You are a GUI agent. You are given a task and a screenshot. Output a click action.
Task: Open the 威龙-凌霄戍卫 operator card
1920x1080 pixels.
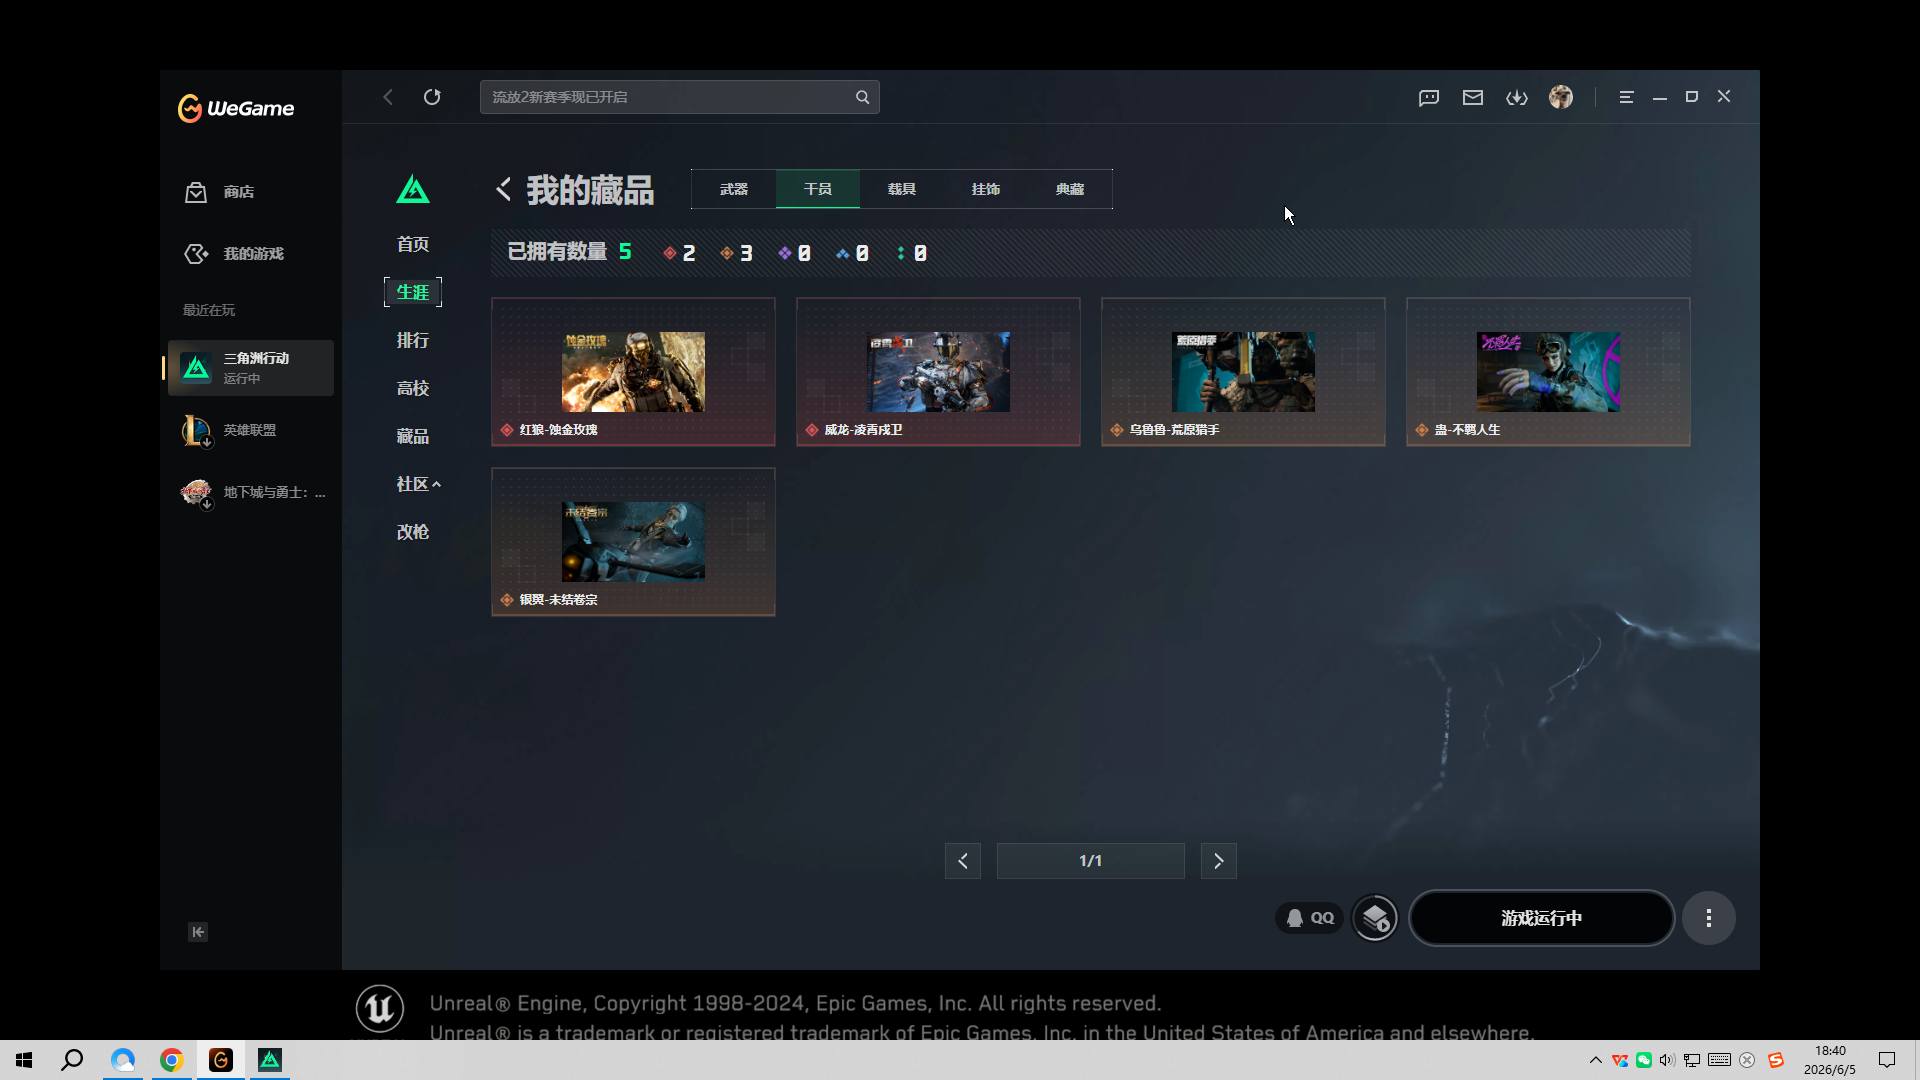(x=938, y=372)
